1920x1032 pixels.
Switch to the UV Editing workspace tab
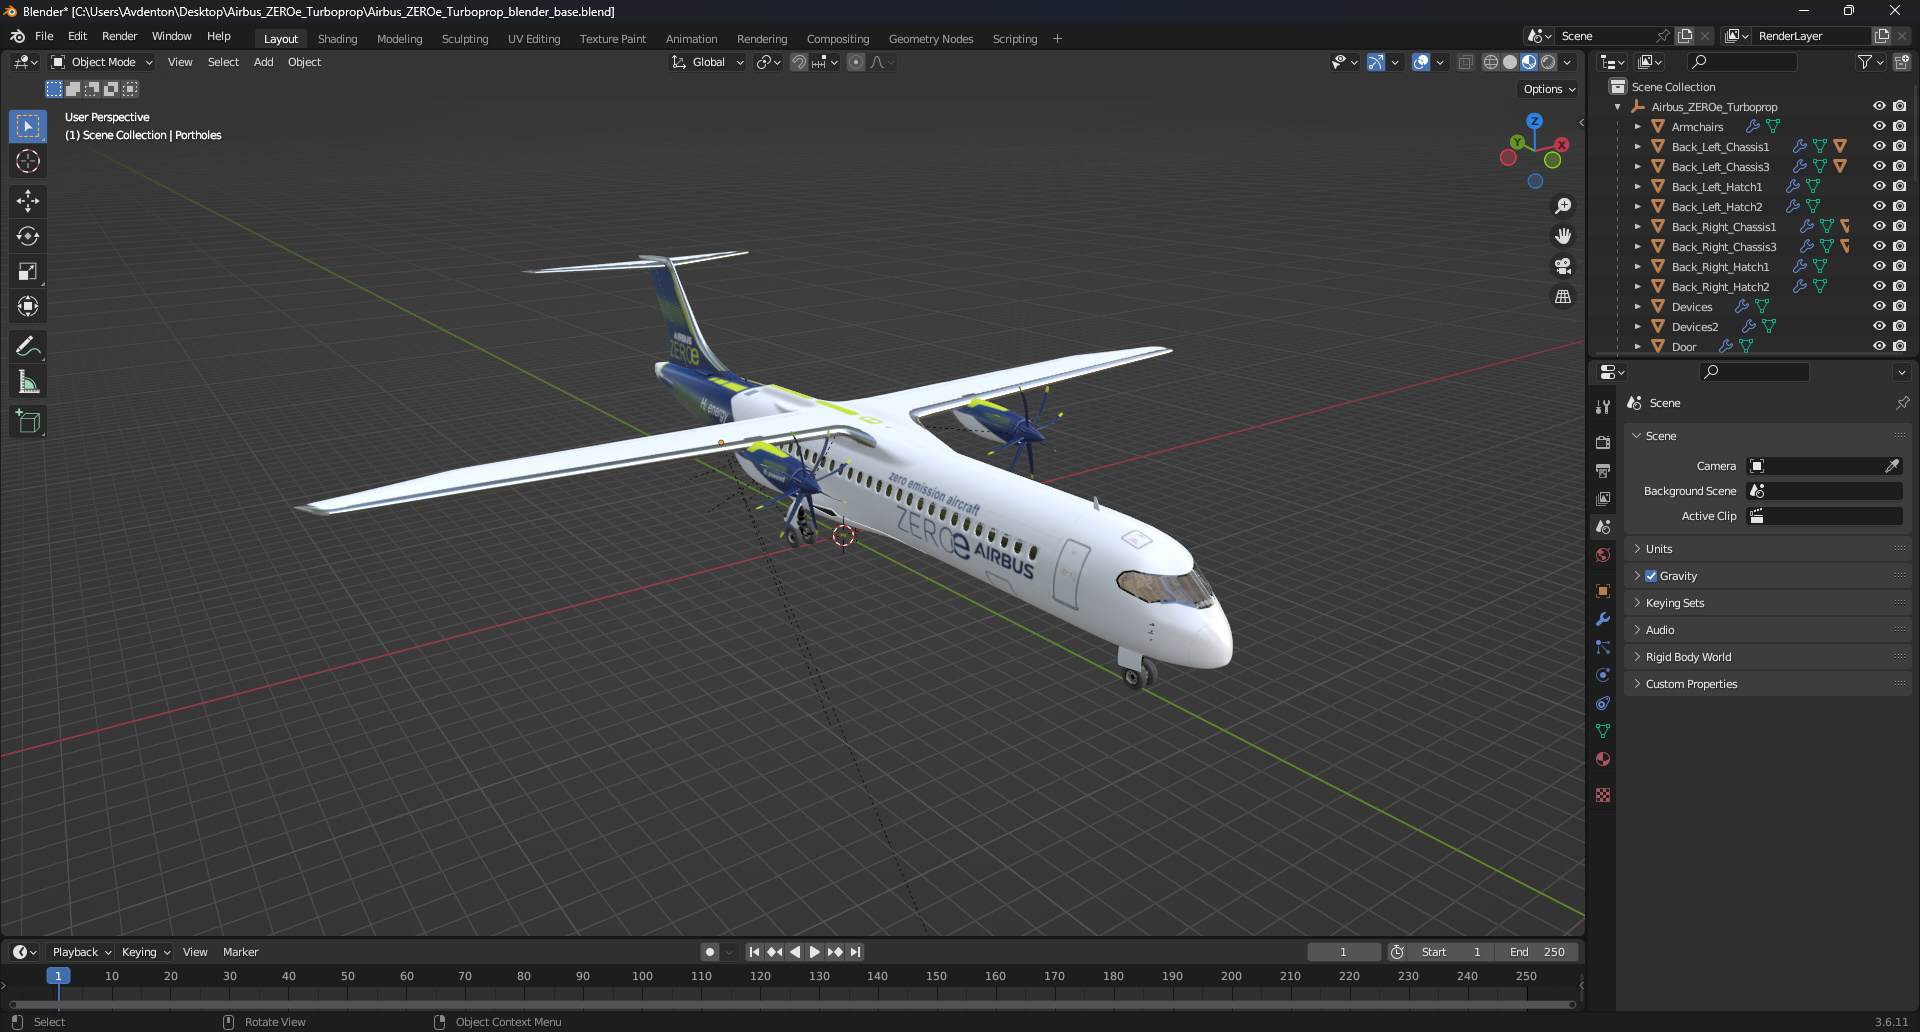[x=534, y=39]
